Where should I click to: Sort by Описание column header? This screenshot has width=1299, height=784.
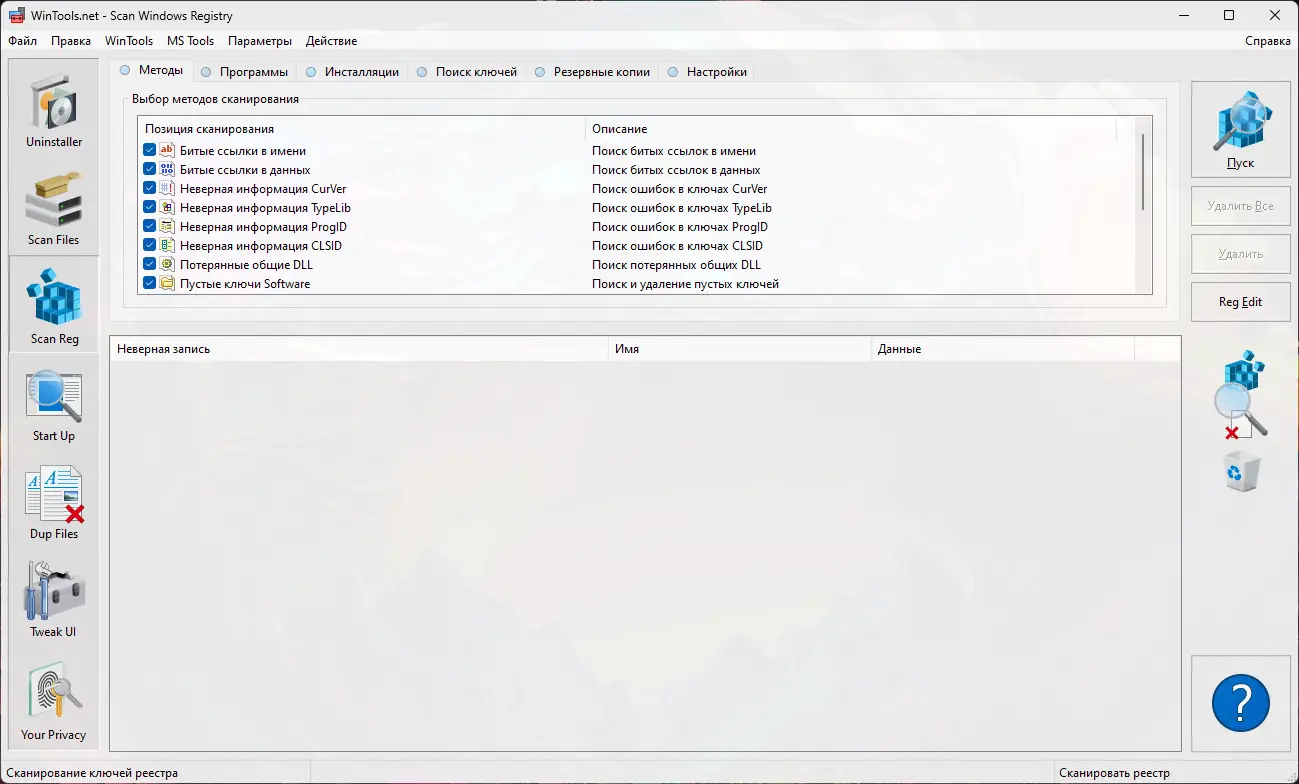pos(850,129)
